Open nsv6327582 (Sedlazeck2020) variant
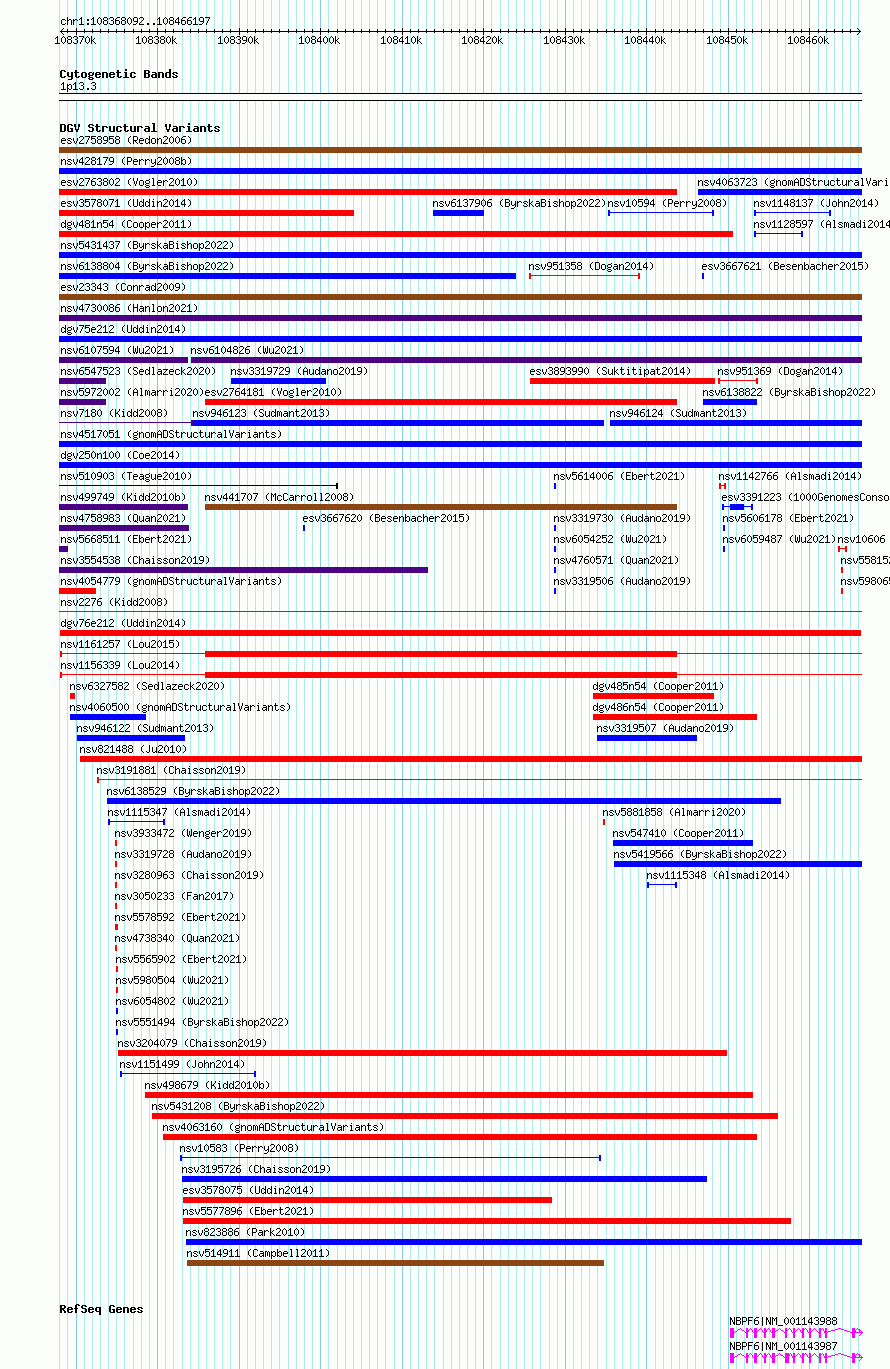The height and width of the screenshot is (1369, 890). click(147, 686)
